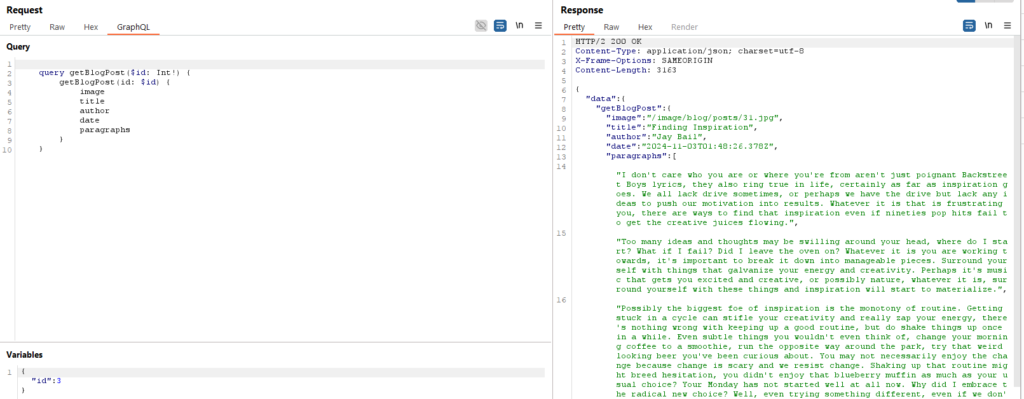
Task: Select the "paragraphs" field in the query
Action: (x=104, y=130)
